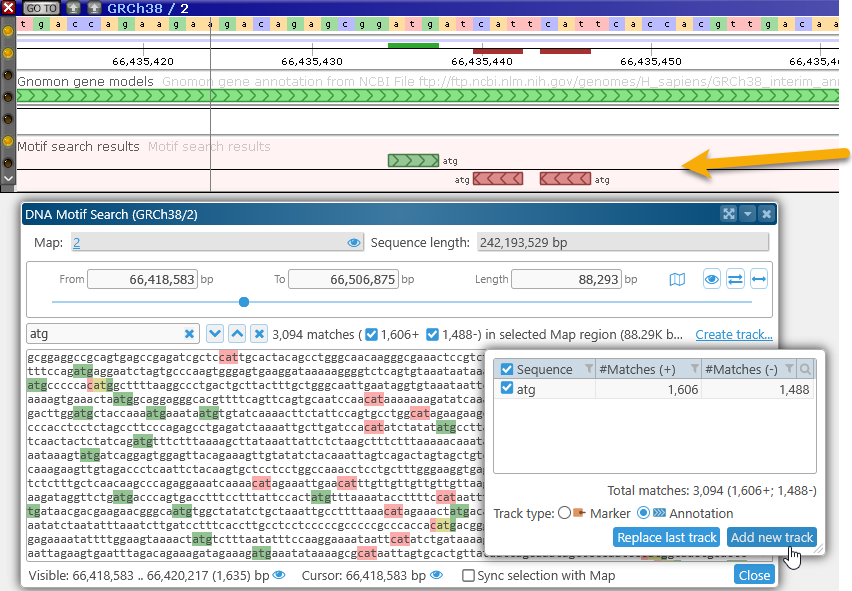Jump to previous match with up arrow

236,334
